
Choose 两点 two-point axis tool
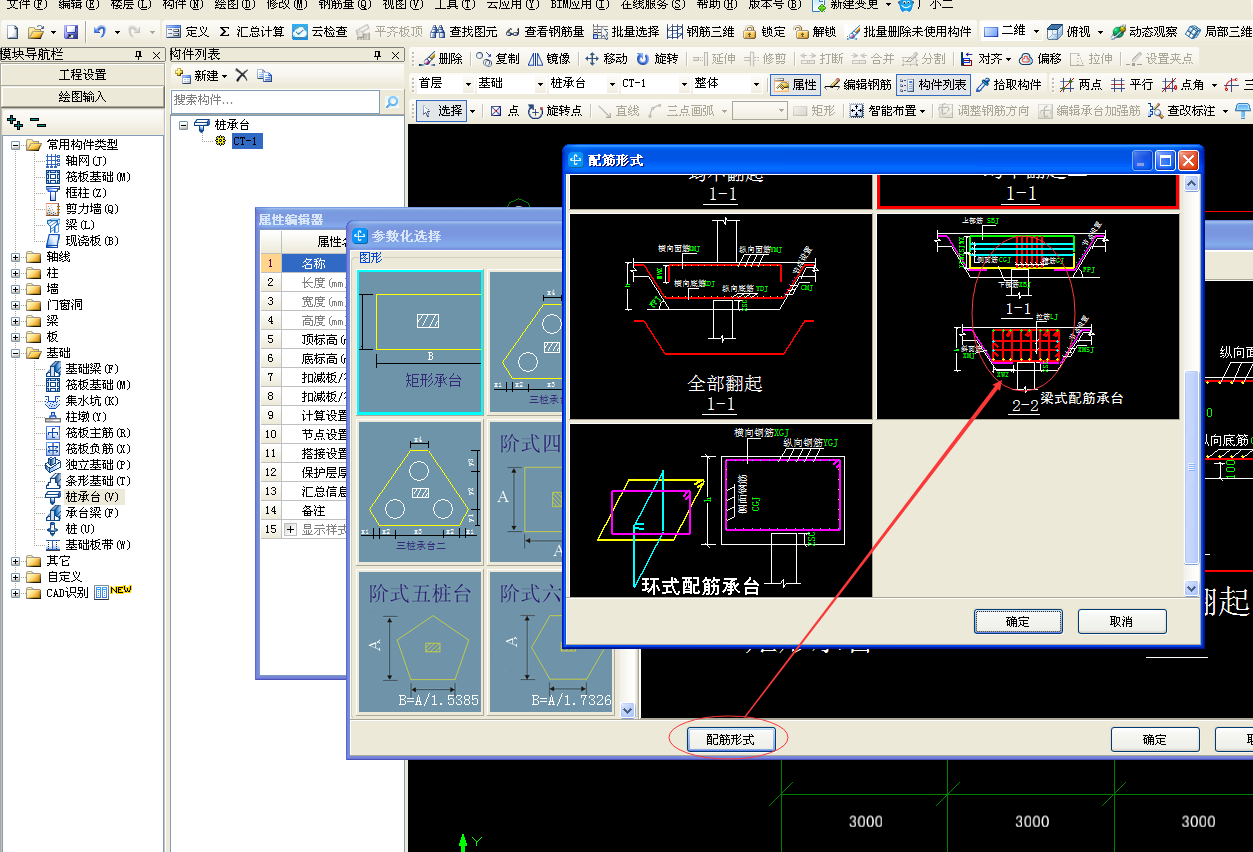[x=1081, y=85]
